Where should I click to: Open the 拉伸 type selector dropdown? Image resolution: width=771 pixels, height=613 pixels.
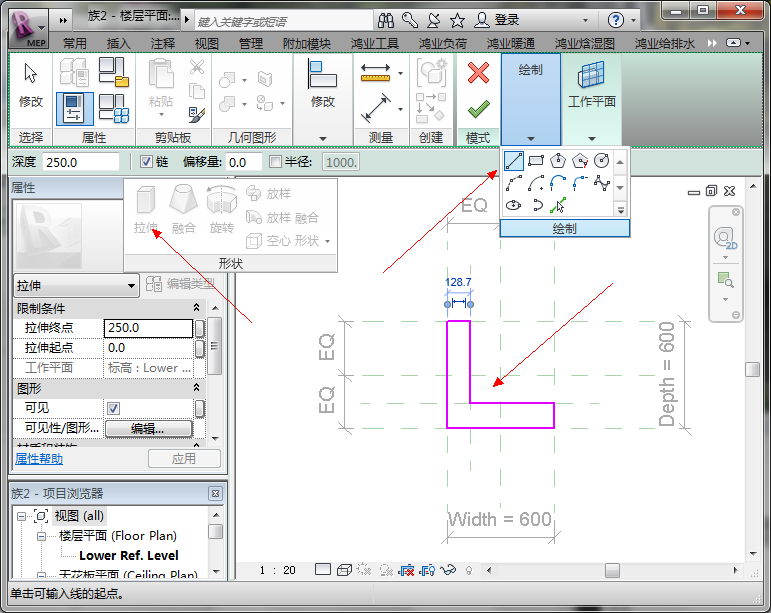(76, 286)
